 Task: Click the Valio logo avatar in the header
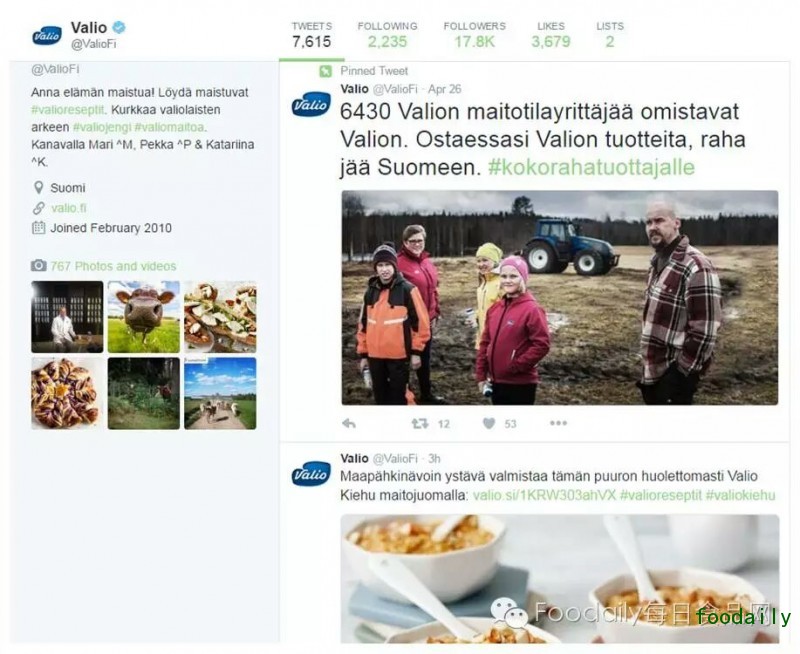point(46,36)
